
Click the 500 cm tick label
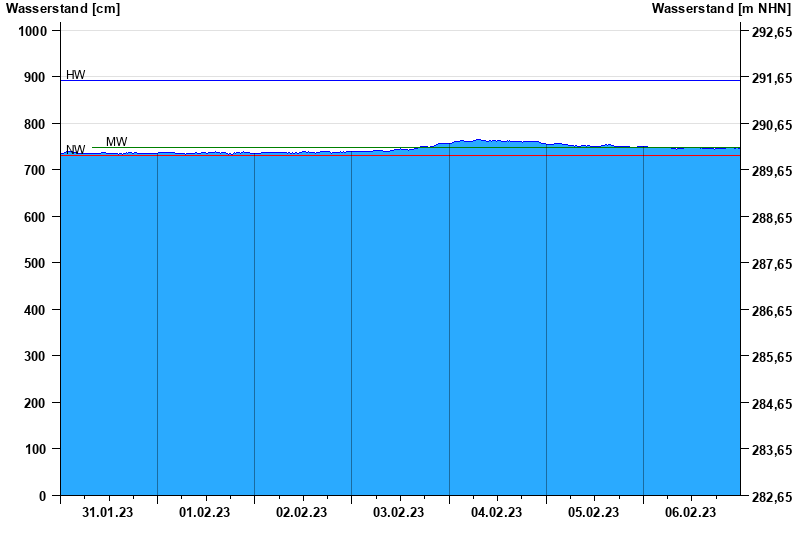coord(36,263)
